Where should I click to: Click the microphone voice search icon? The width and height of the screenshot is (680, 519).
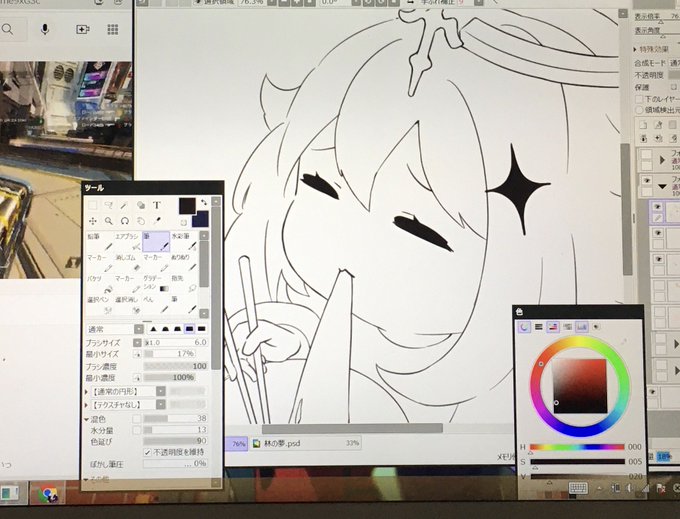pyautogui.click(x=45, y=29)
